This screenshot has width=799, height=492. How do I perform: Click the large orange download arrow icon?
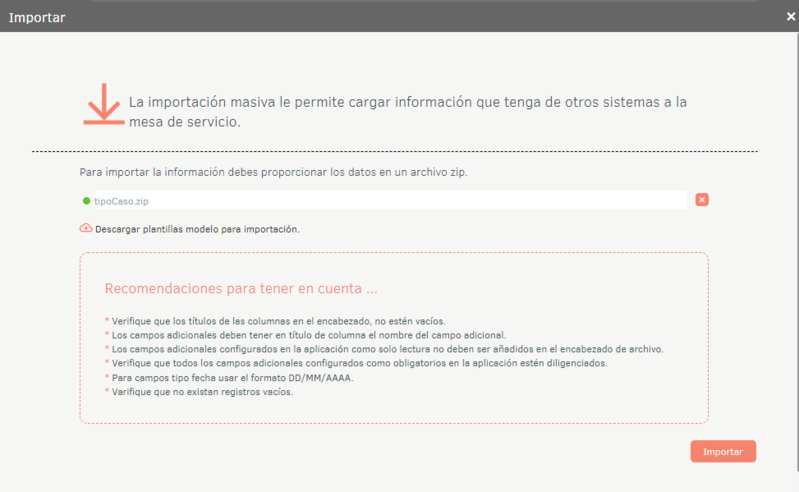[102, 105]
